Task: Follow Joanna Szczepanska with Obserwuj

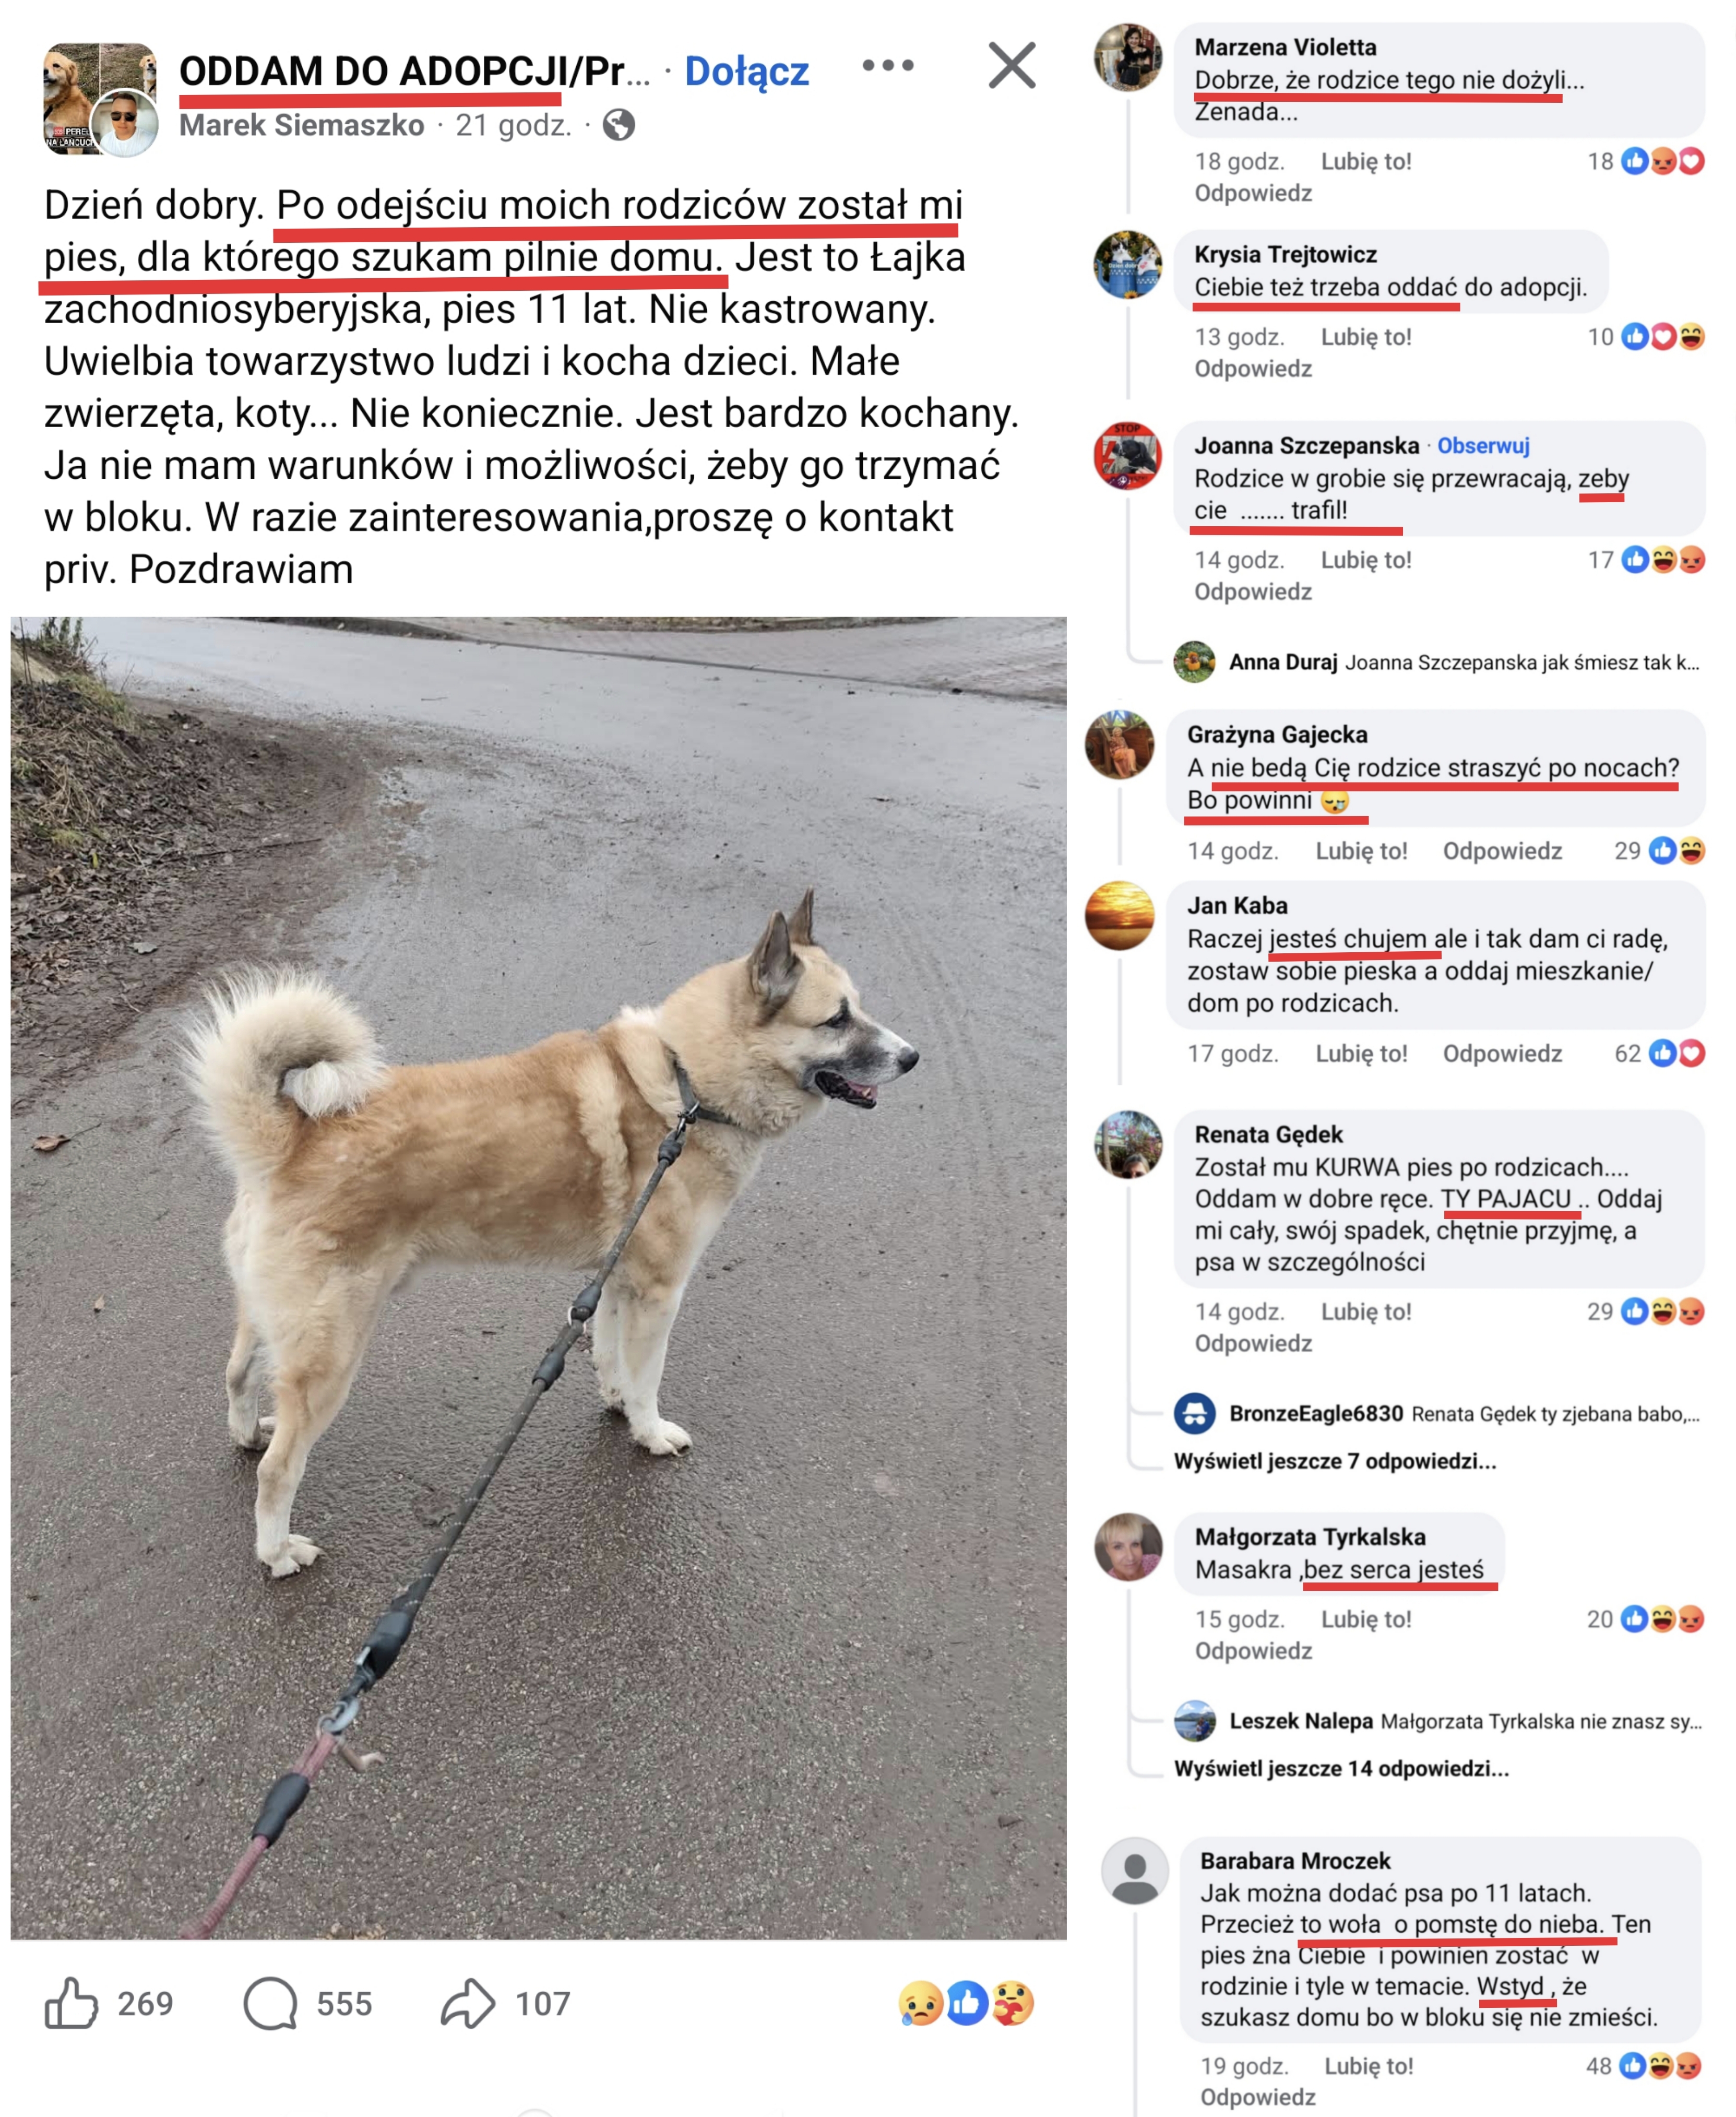Action: click(x=1483, y=446)
